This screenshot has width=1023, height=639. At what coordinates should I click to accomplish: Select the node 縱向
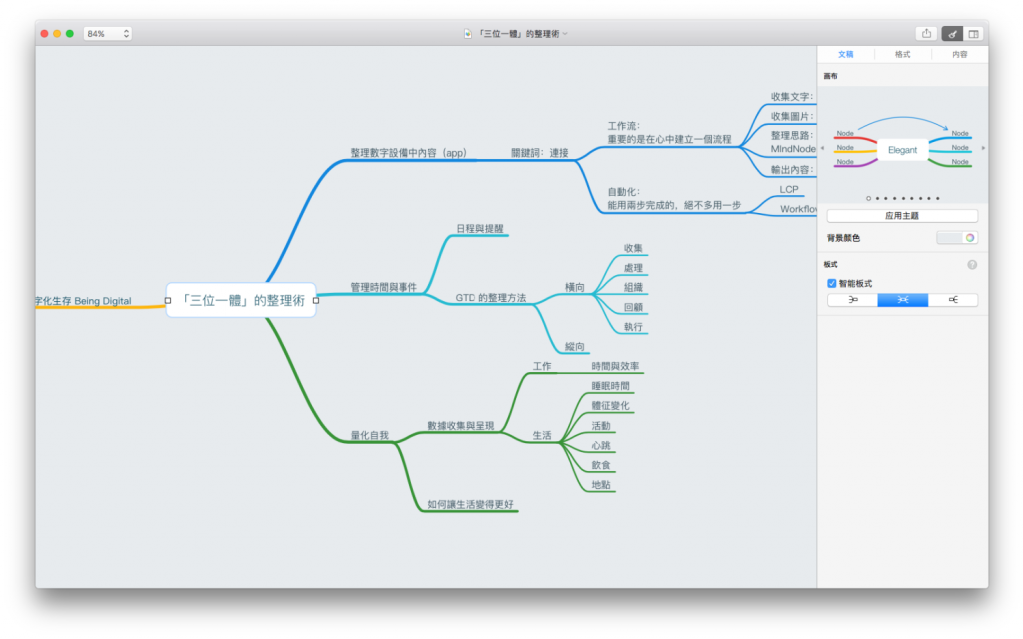point(575,347)
